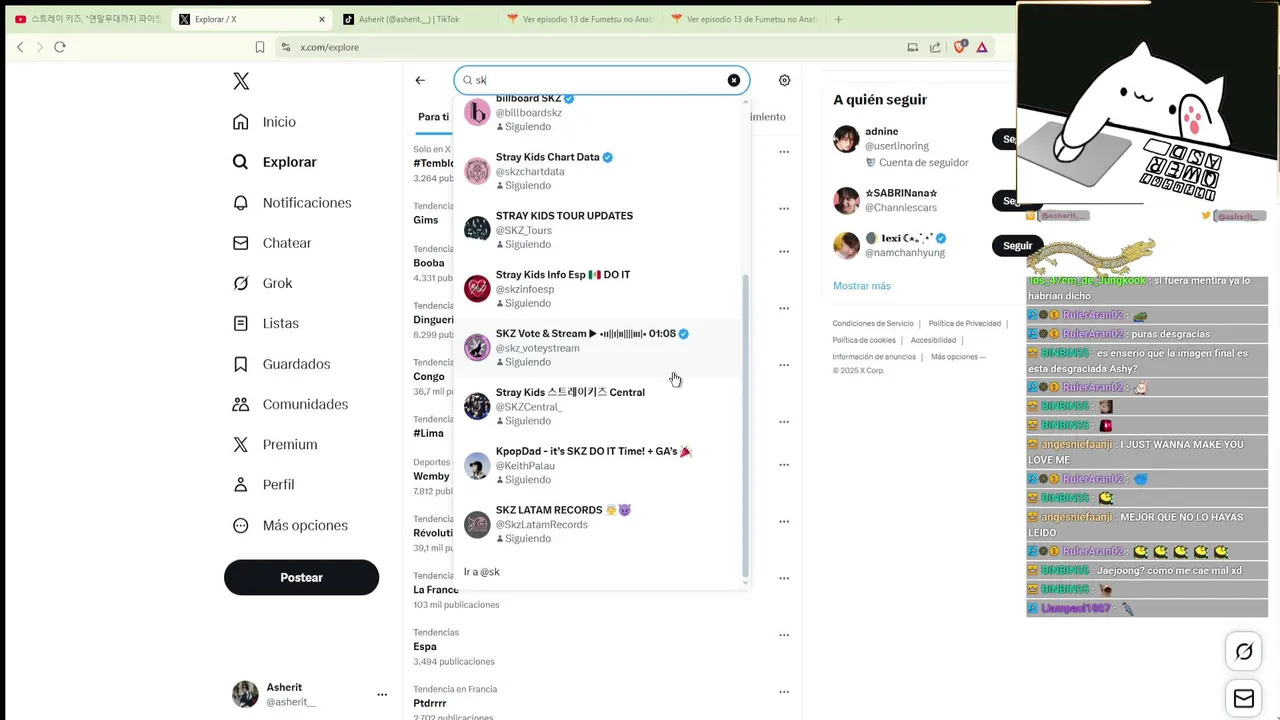Go to Inicio in sidebar

(x=265, y=122)
